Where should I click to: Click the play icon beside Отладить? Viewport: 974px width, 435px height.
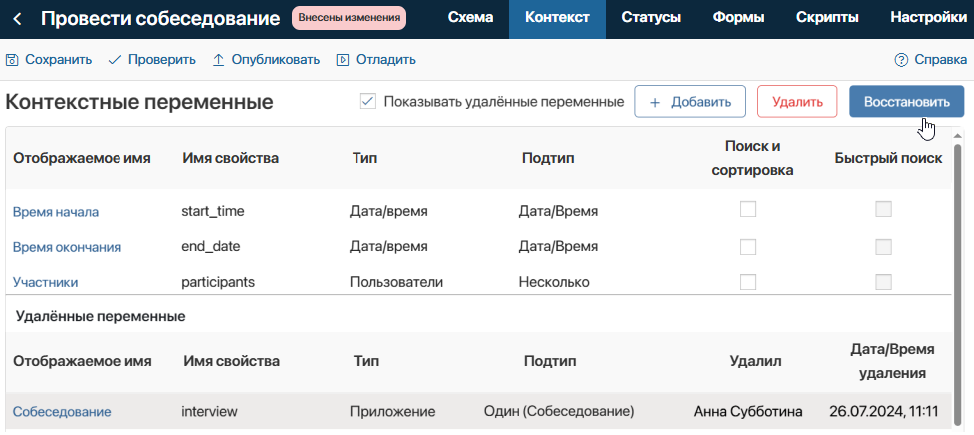(x=342, y=60)
